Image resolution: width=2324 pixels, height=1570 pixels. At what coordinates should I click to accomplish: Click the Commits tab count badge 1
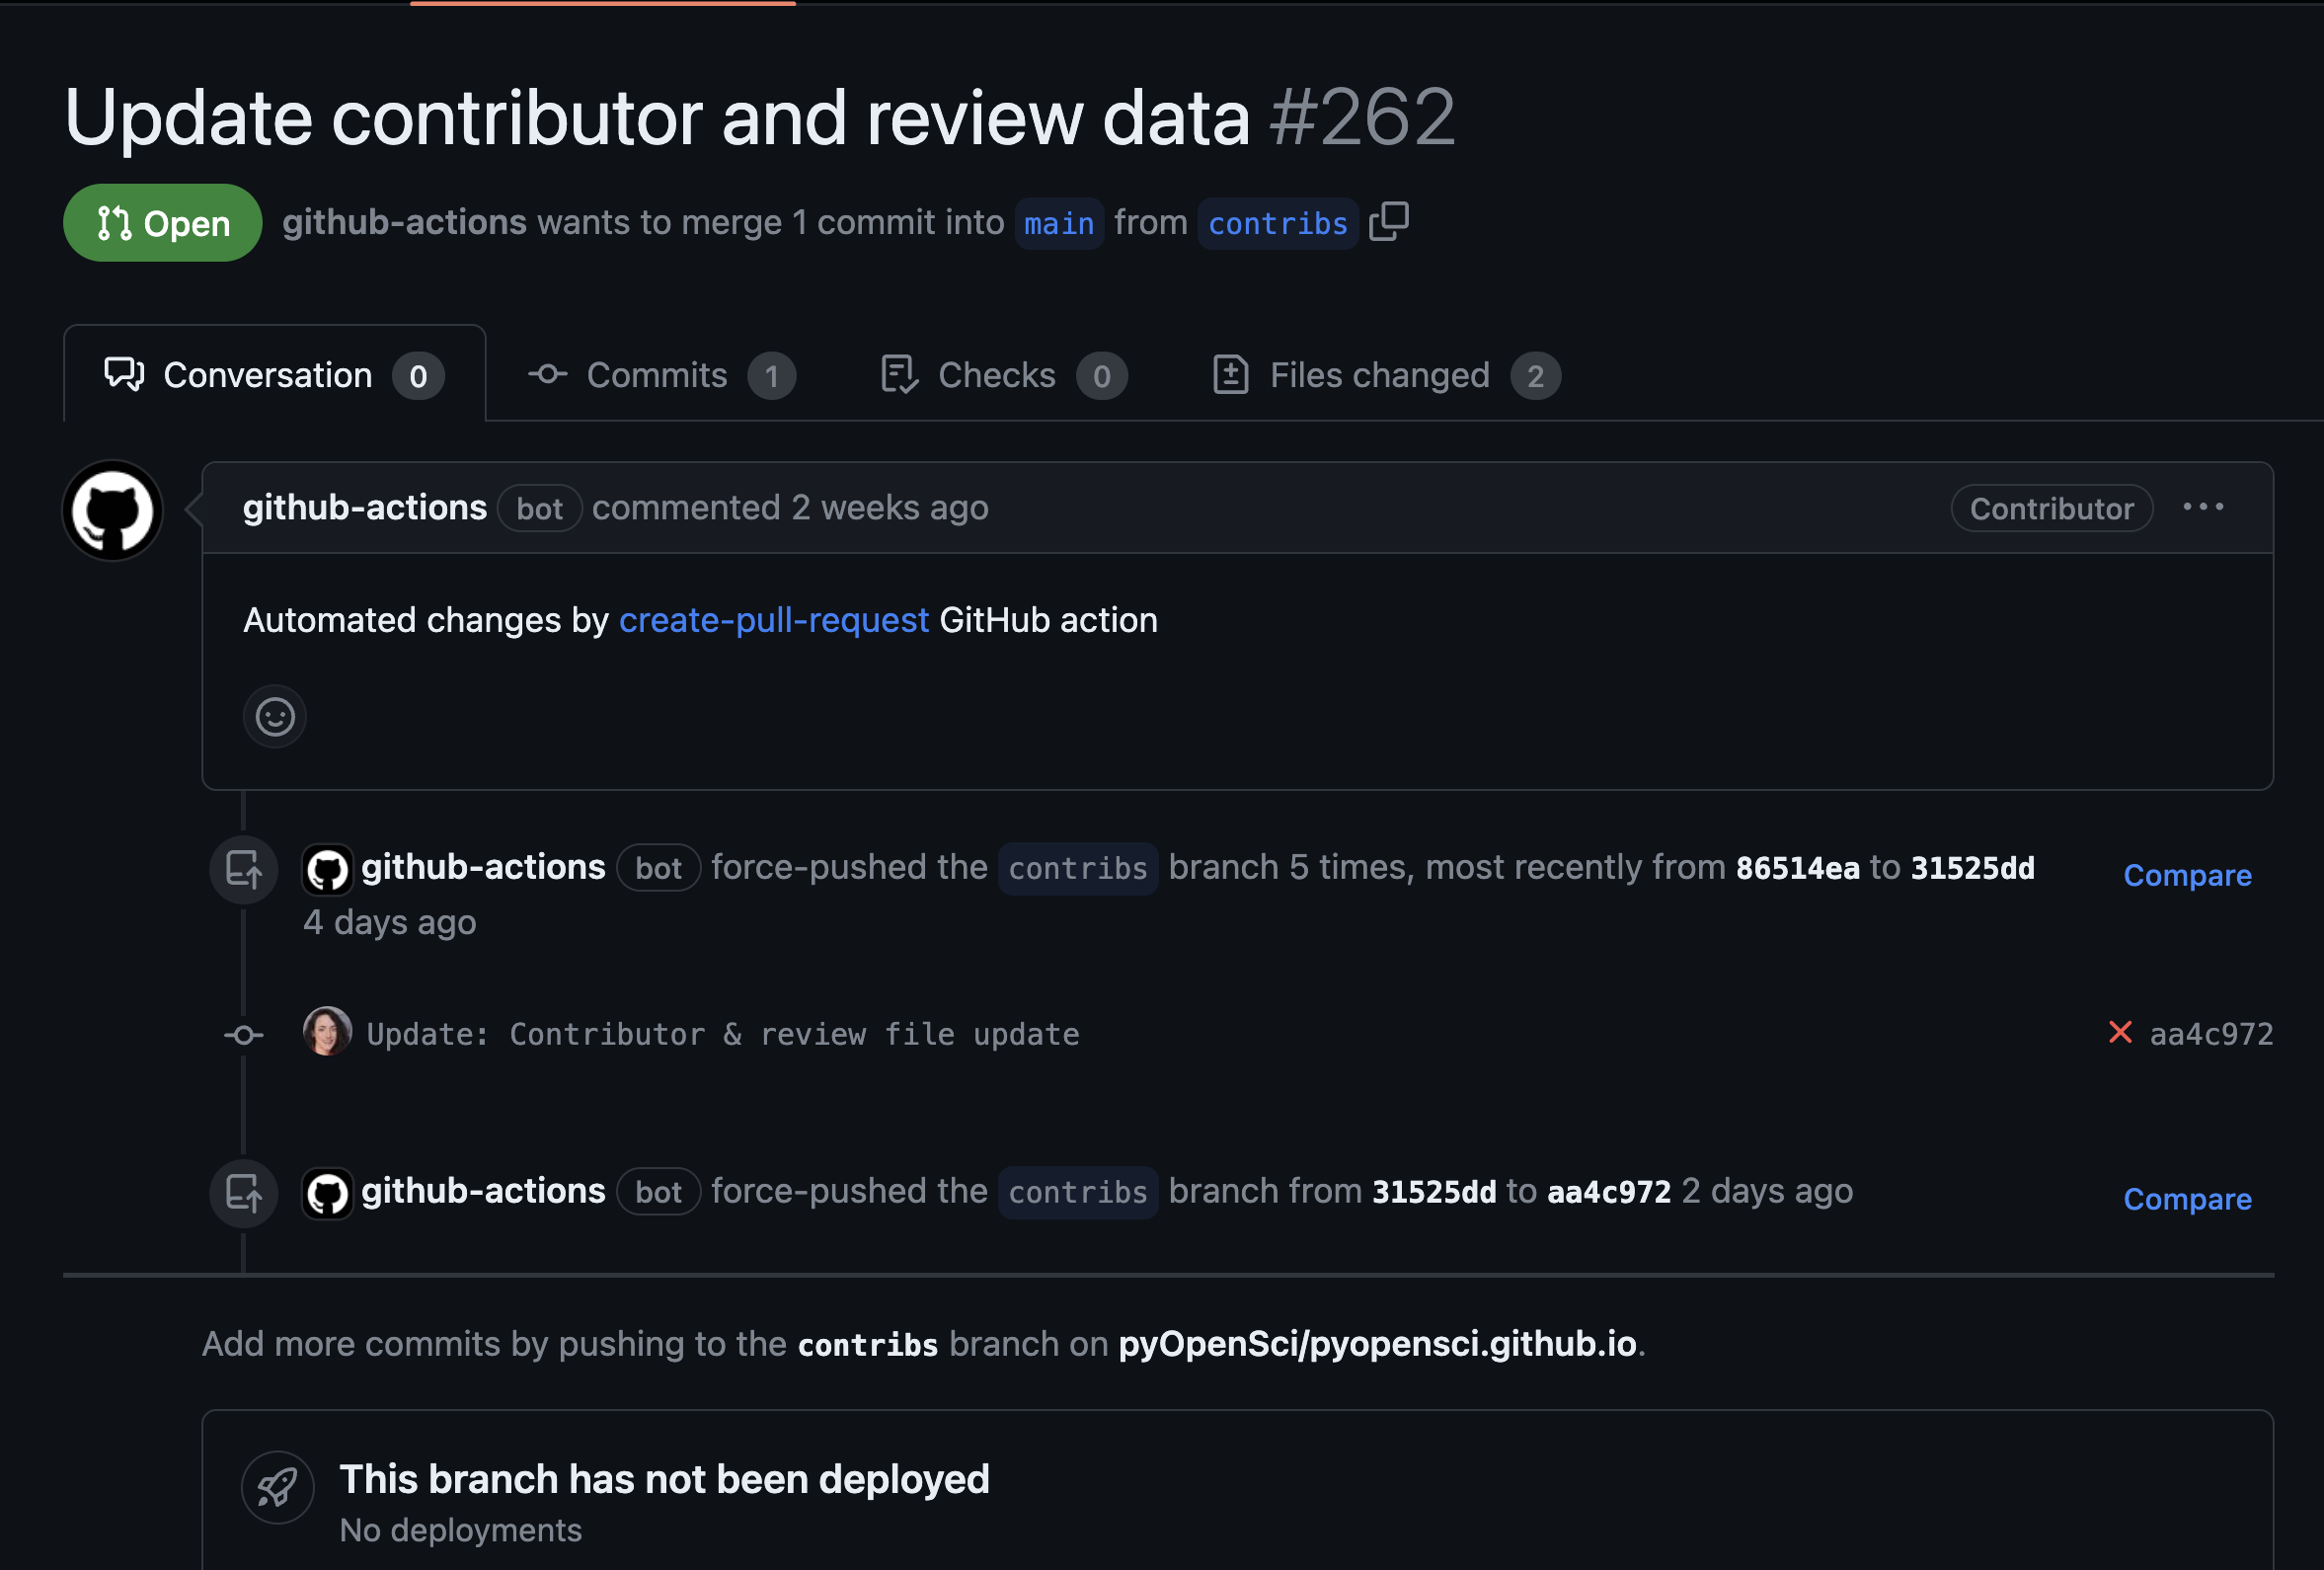point(772,376)
